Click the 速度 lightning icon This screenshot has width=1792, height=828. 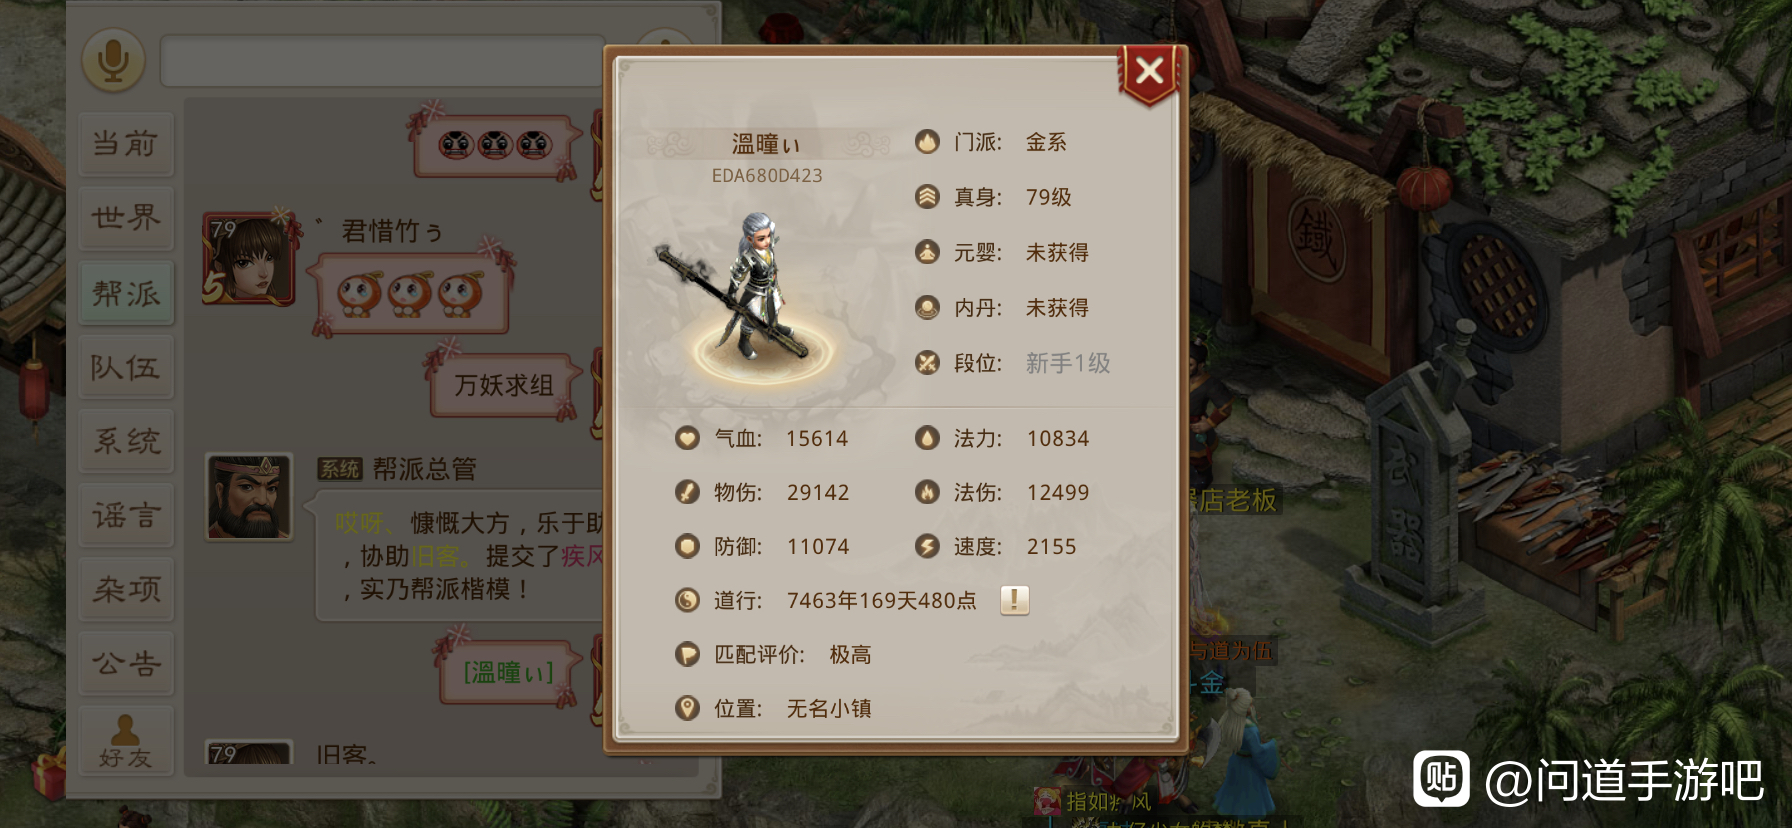click(x=927, y=546)
